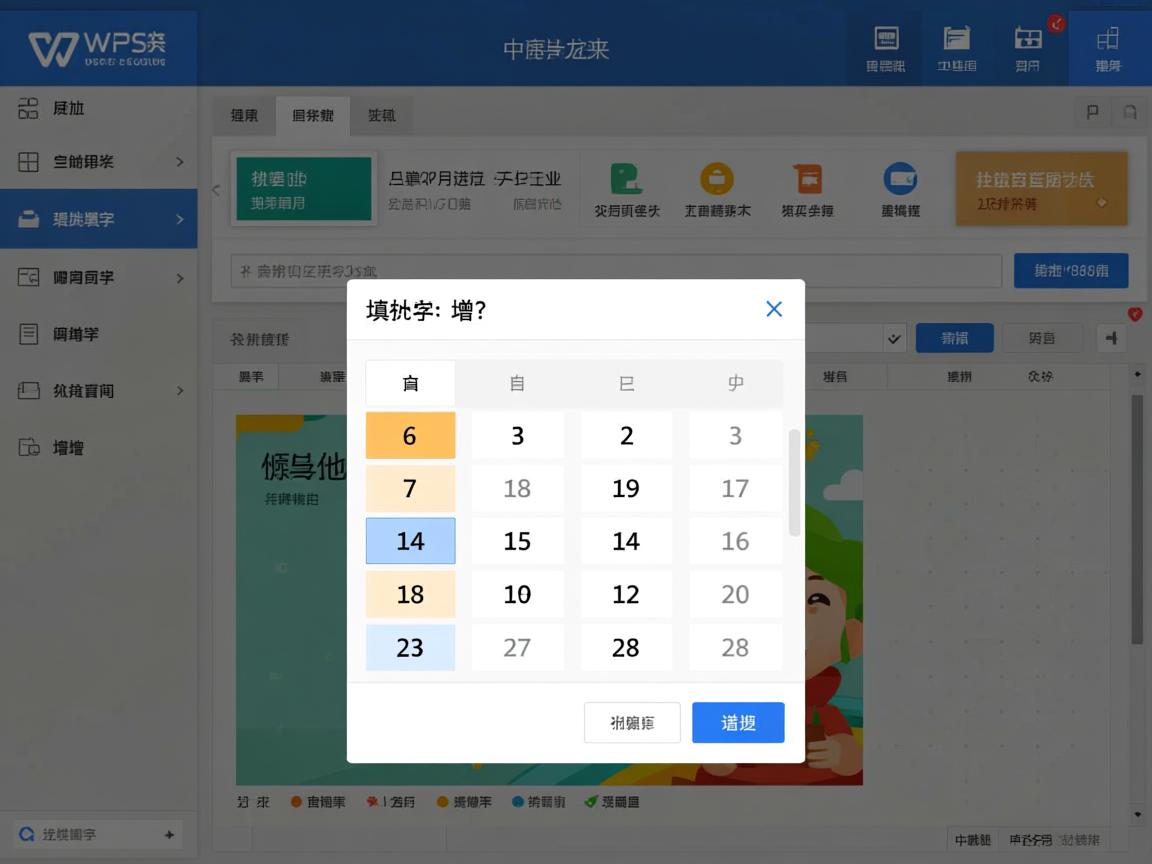Select the grid icon in the header
The height and width of the screenshot is (864, 1152).
1027,46
